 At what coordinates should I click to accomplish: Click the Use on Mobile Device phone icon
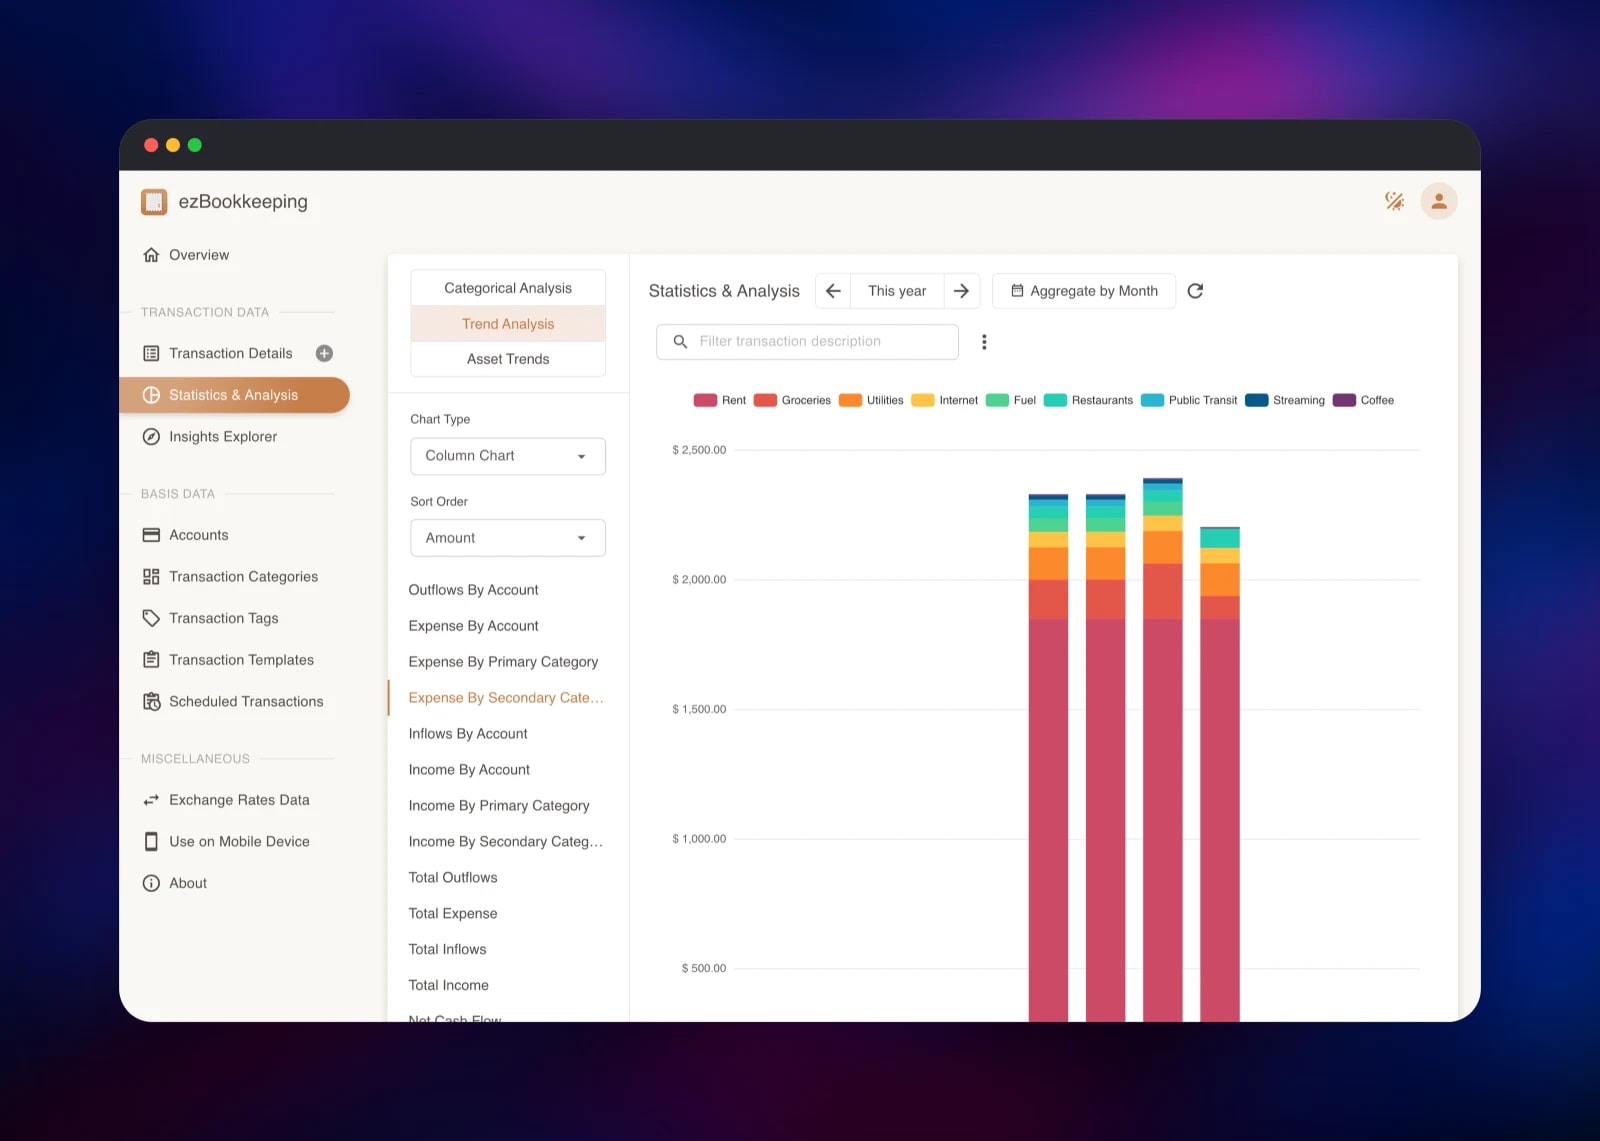[151, 842]
